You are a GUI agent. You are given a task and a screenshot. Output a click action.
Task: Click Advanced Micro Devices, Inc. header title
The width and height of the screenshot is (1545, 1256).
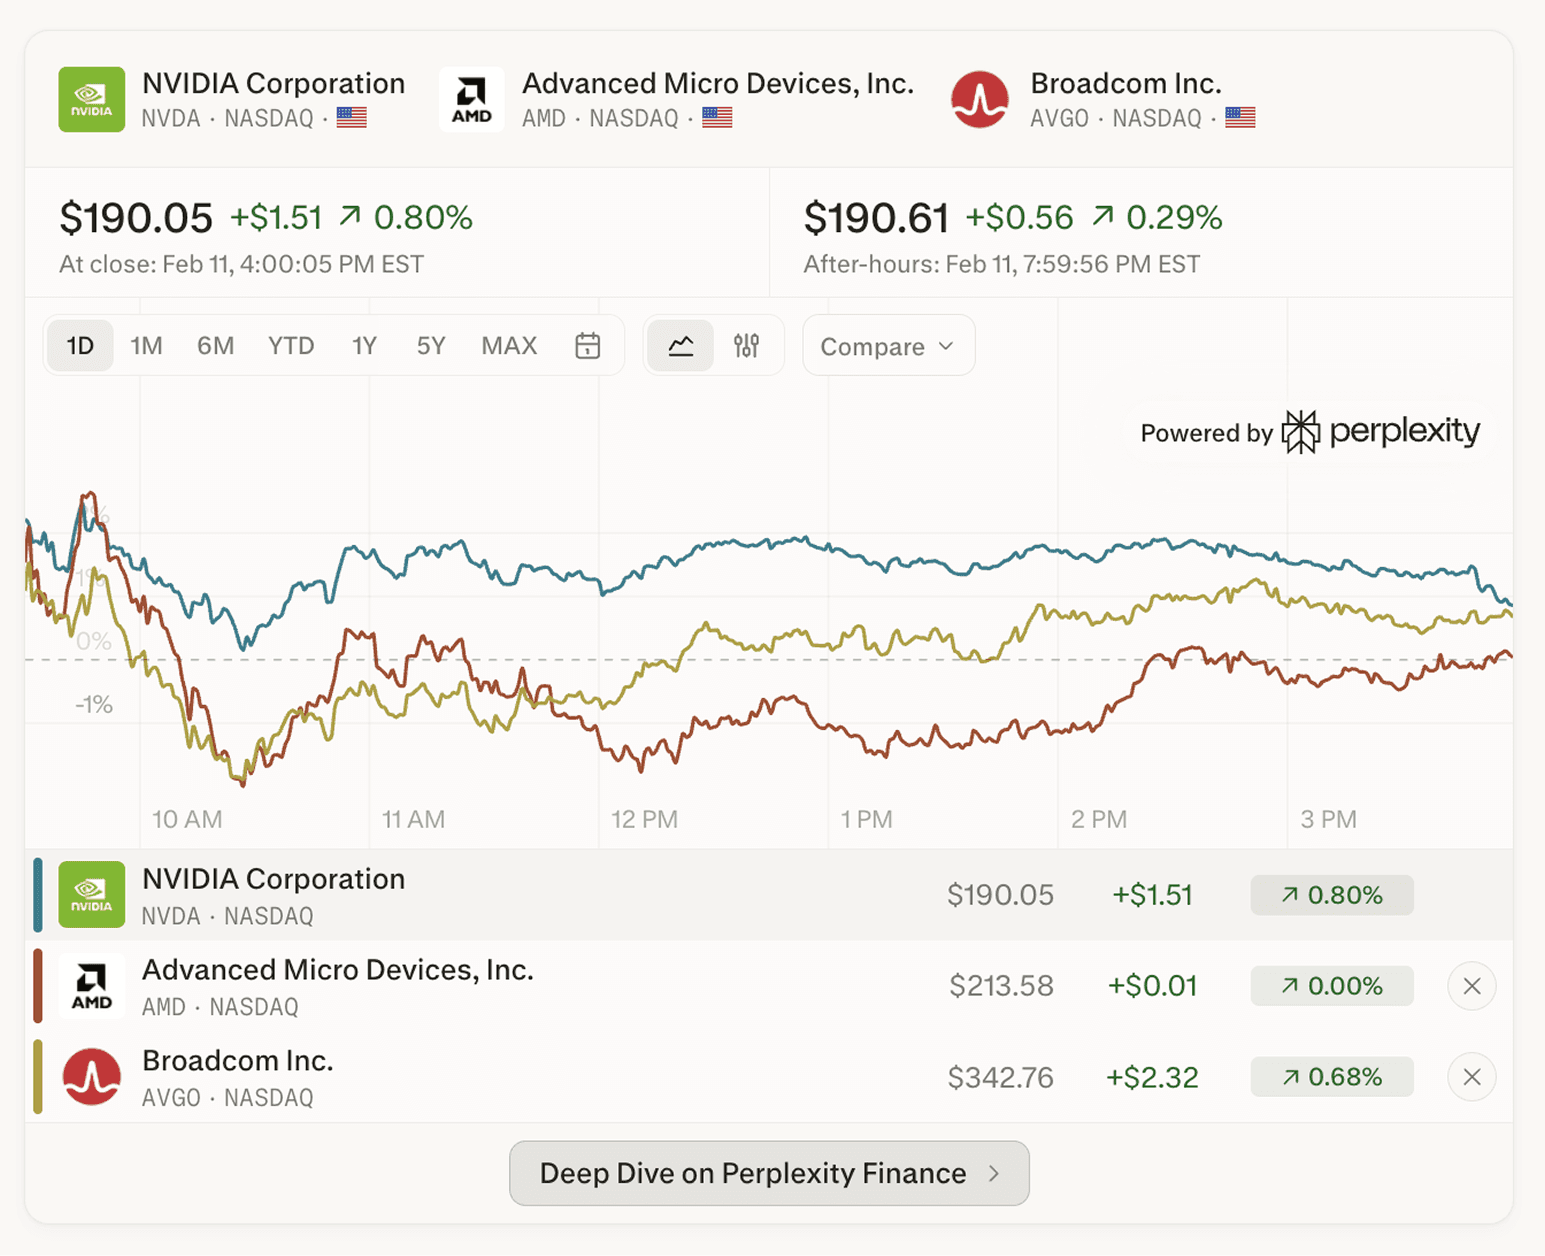[718, 83]
